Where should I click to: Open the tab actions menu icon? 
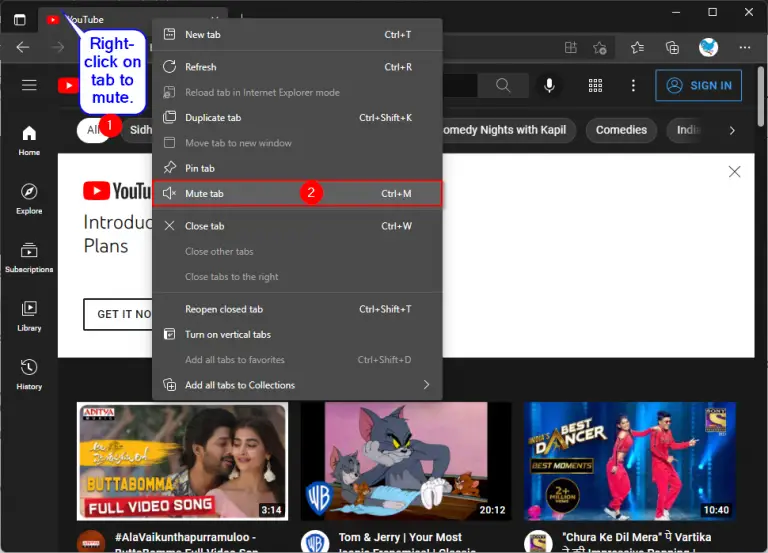tap(20, 20)
